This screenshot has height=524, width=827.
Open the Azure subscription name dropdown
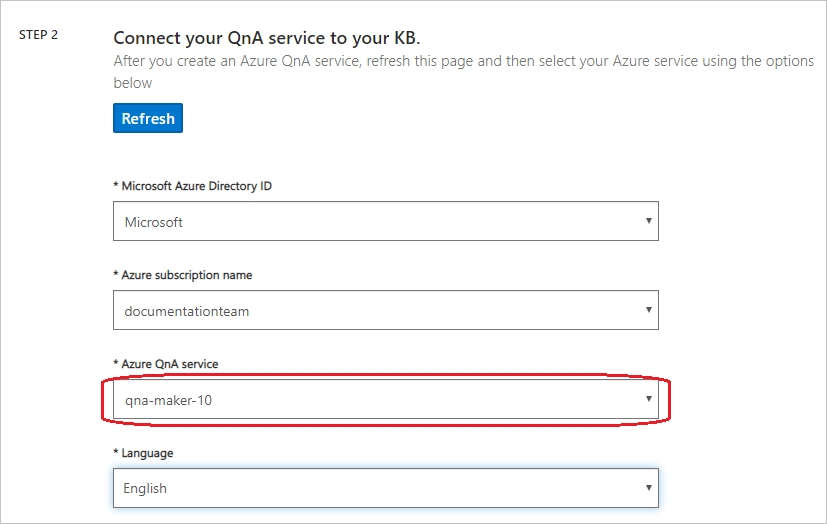click(386, 310)
